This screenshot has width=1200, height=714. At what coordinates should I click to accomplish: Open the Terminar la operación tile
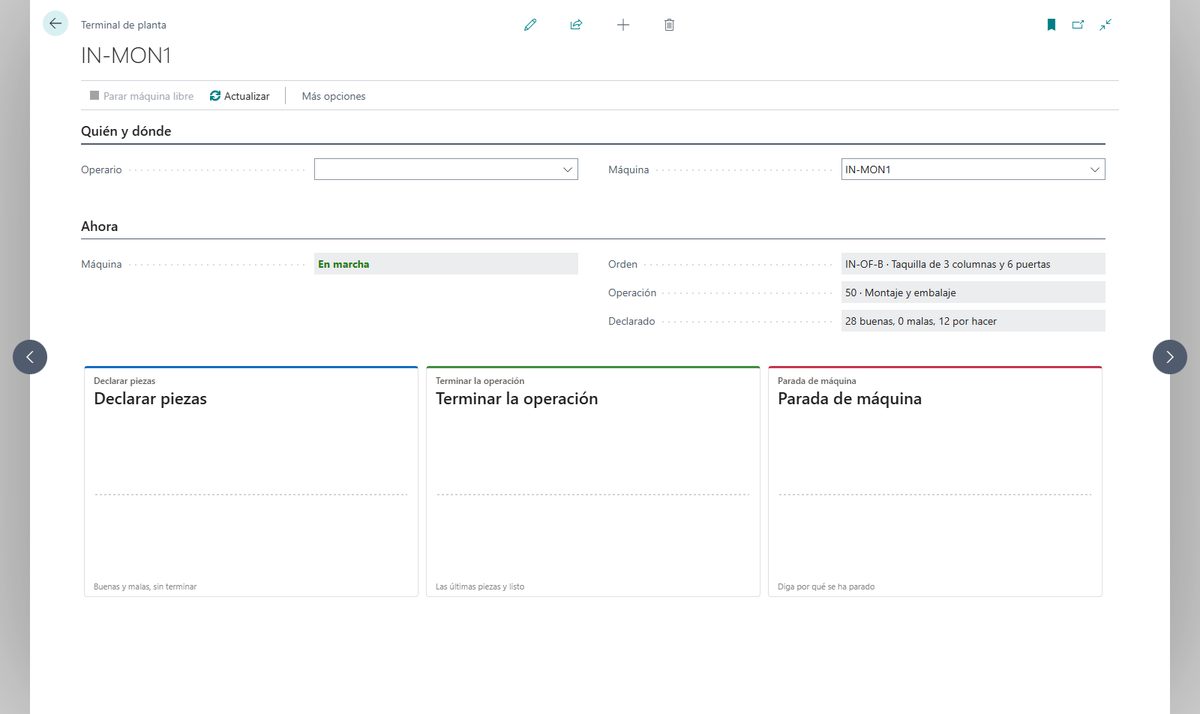click(x=593, y=482)
